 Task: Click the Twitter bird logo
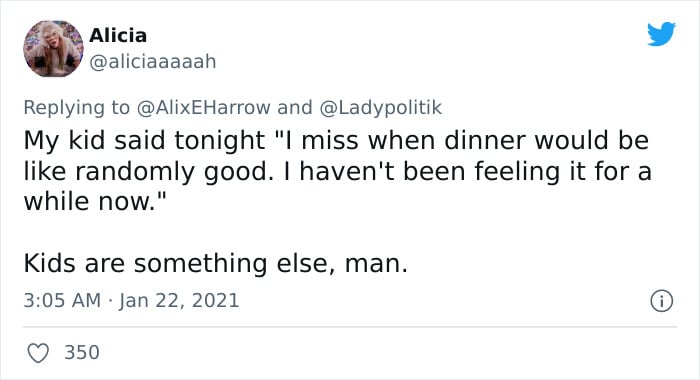[x=661, y=33]
